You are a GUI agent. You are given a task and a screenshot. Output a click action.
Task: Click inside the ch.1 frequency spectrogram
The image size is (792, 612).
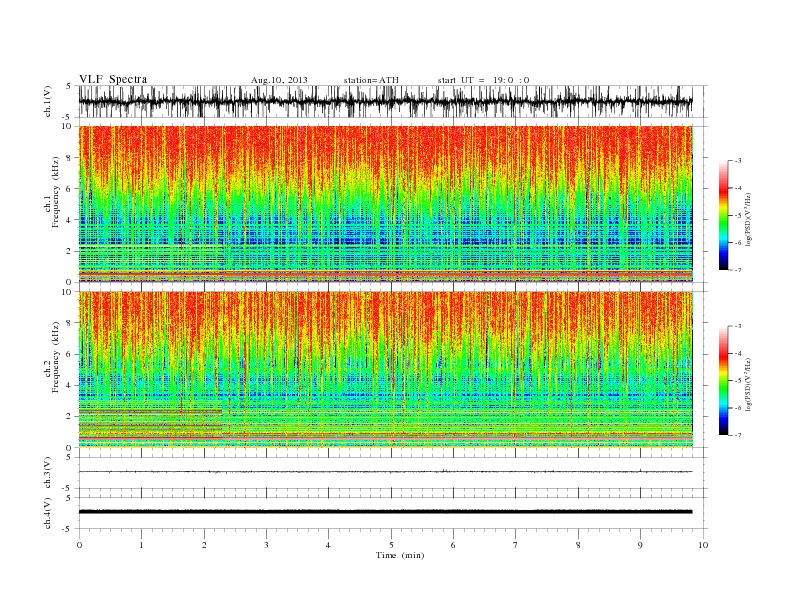pyautogui.click(x=385, y=204)
